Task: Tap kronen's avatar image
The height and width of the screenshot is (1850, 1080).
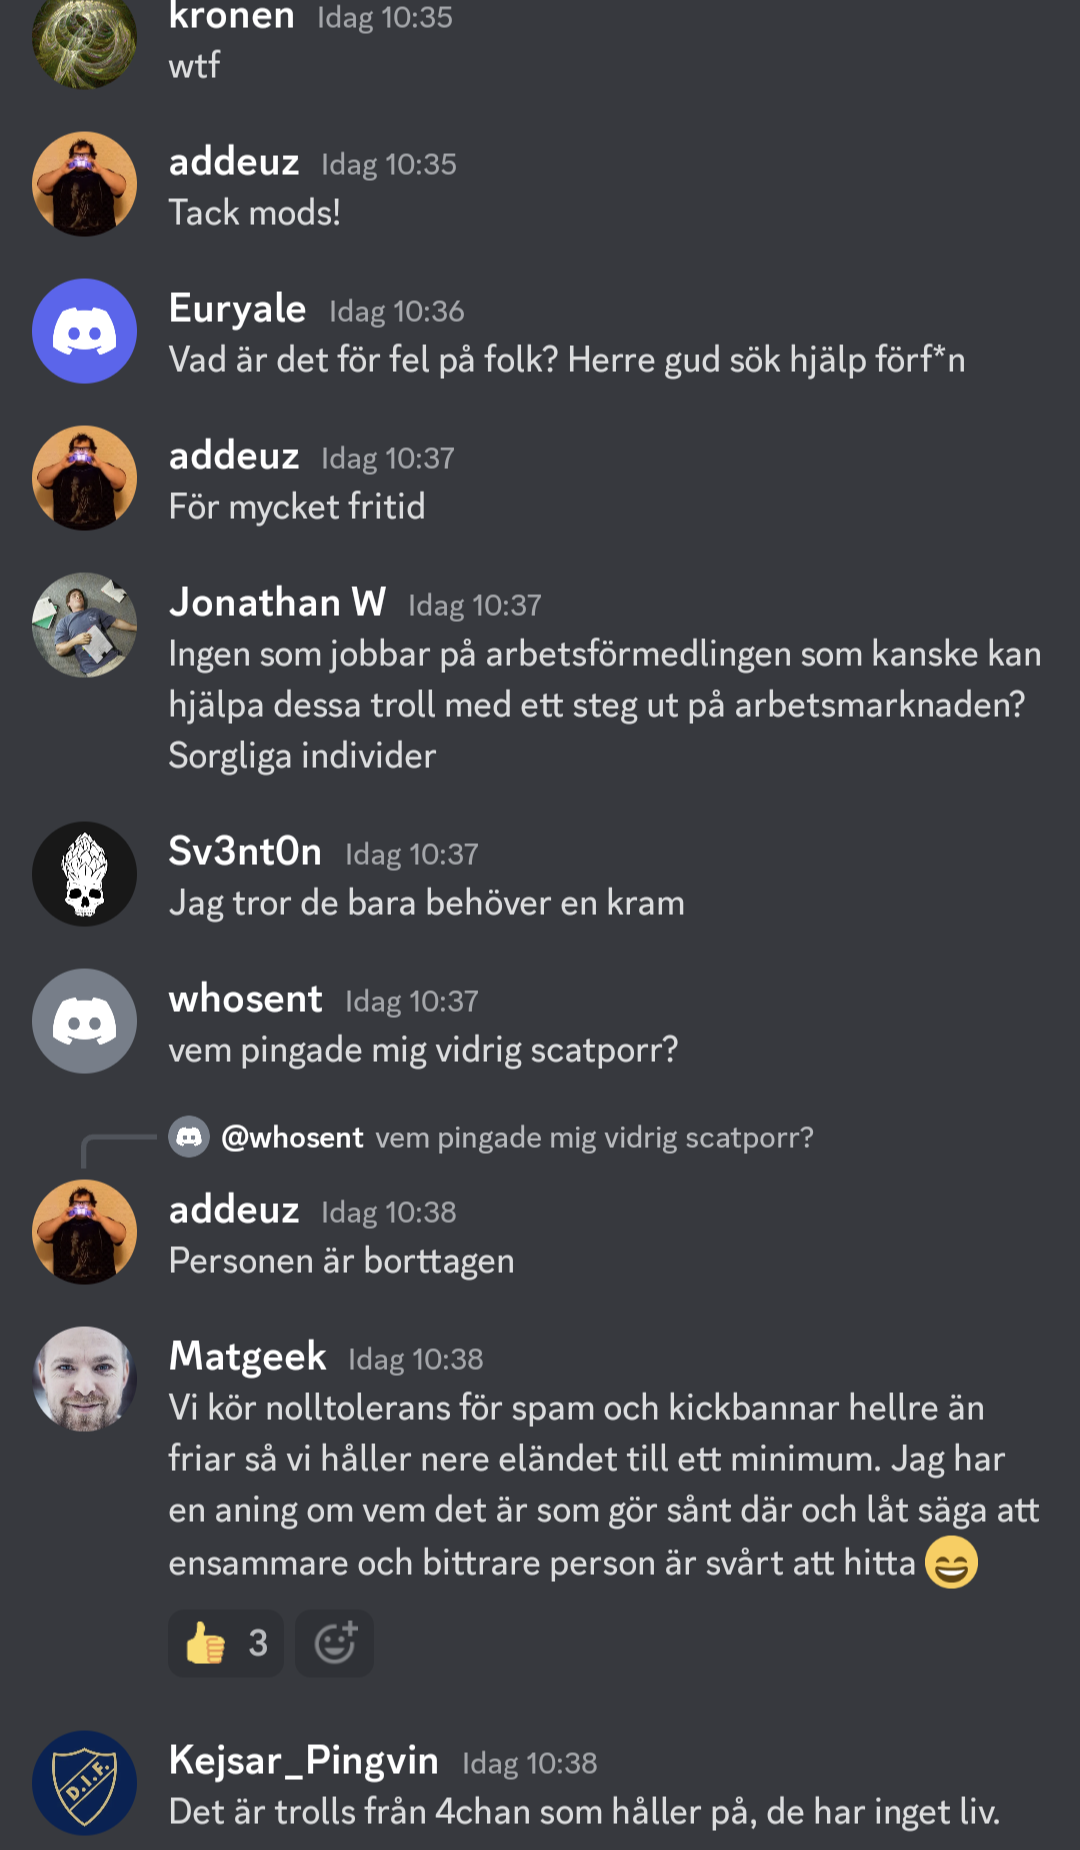Action: (85, 40)
